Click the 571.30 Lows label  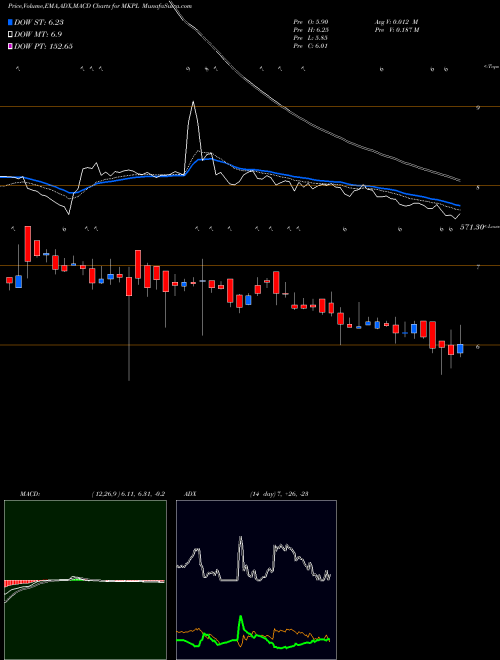coord(479,227)
